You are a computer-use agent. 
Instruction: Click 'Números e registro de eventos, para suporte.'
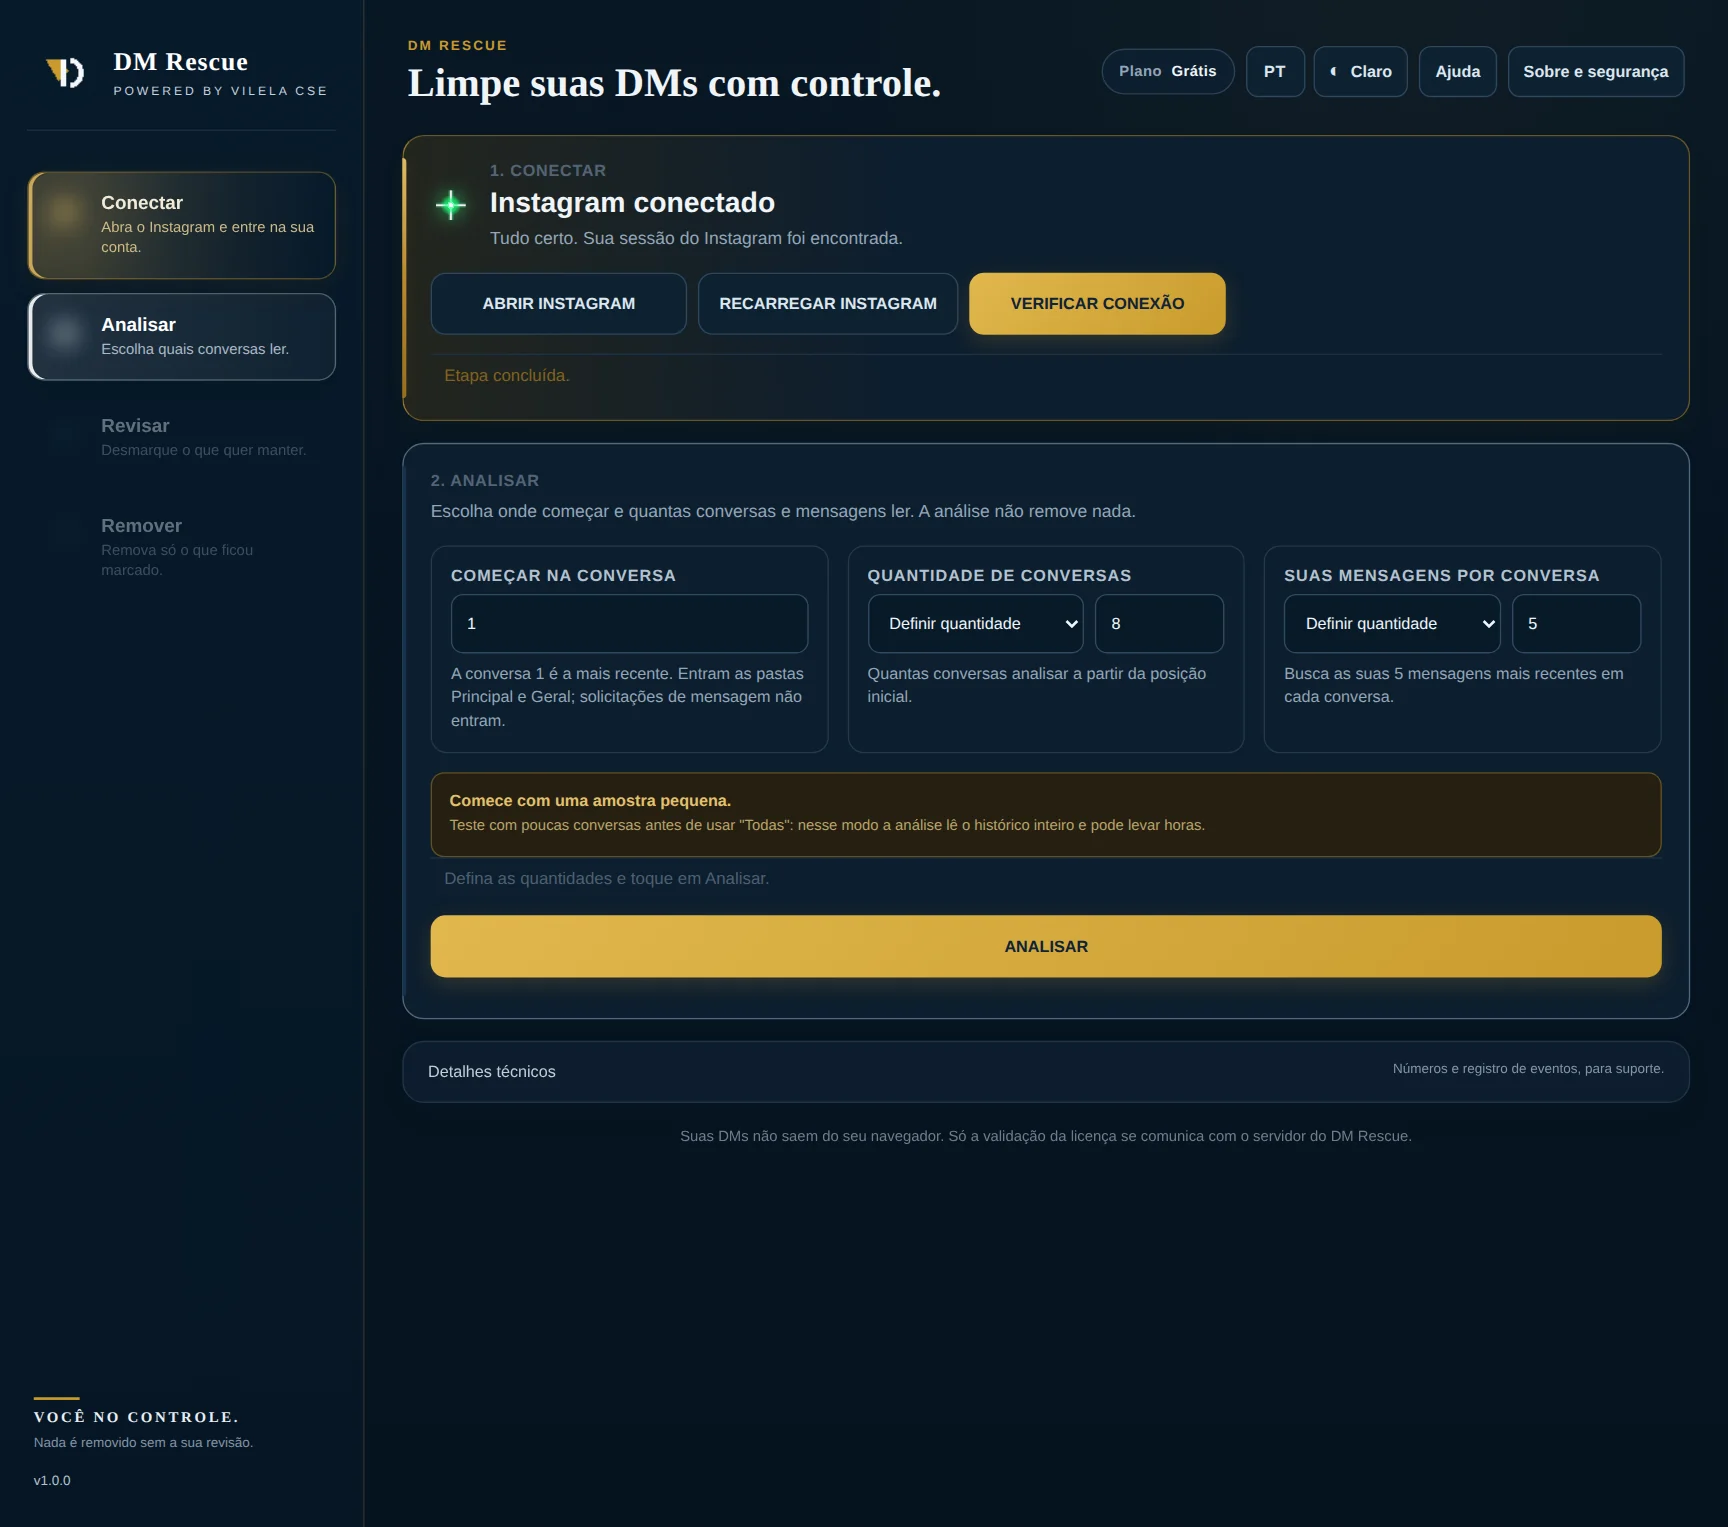(x=1528, y=1069)
